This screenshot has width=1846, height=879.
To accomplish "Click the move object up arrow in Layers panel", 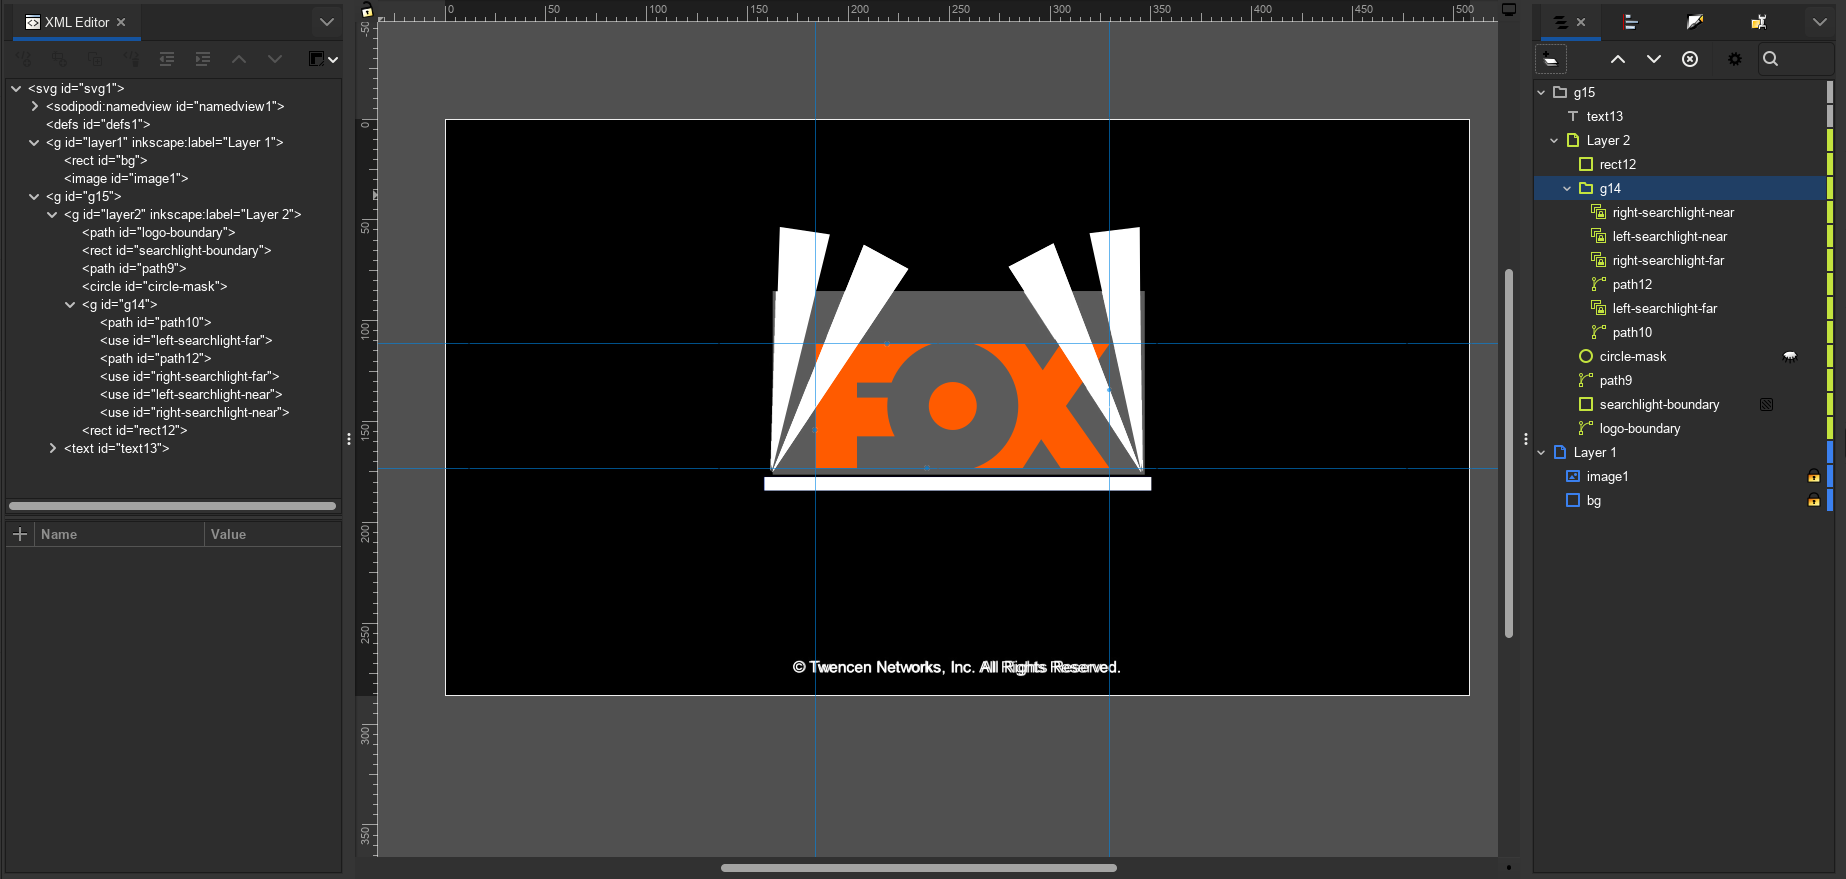I will pos(1618,59).
